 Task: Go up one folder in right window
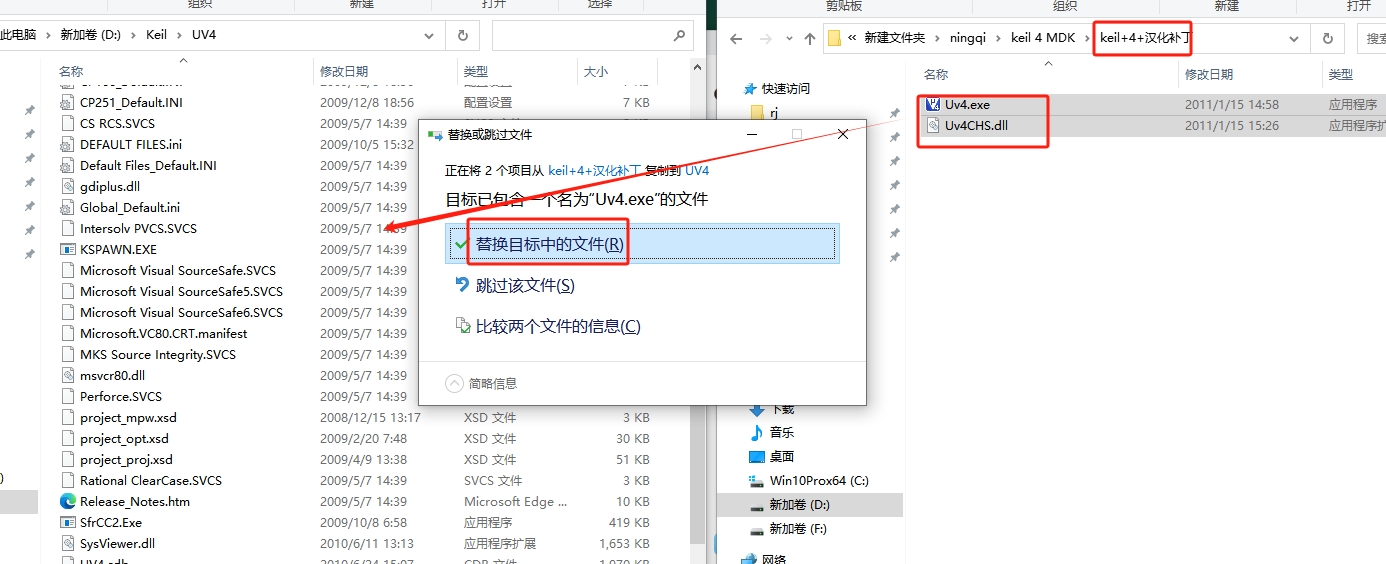810,39
